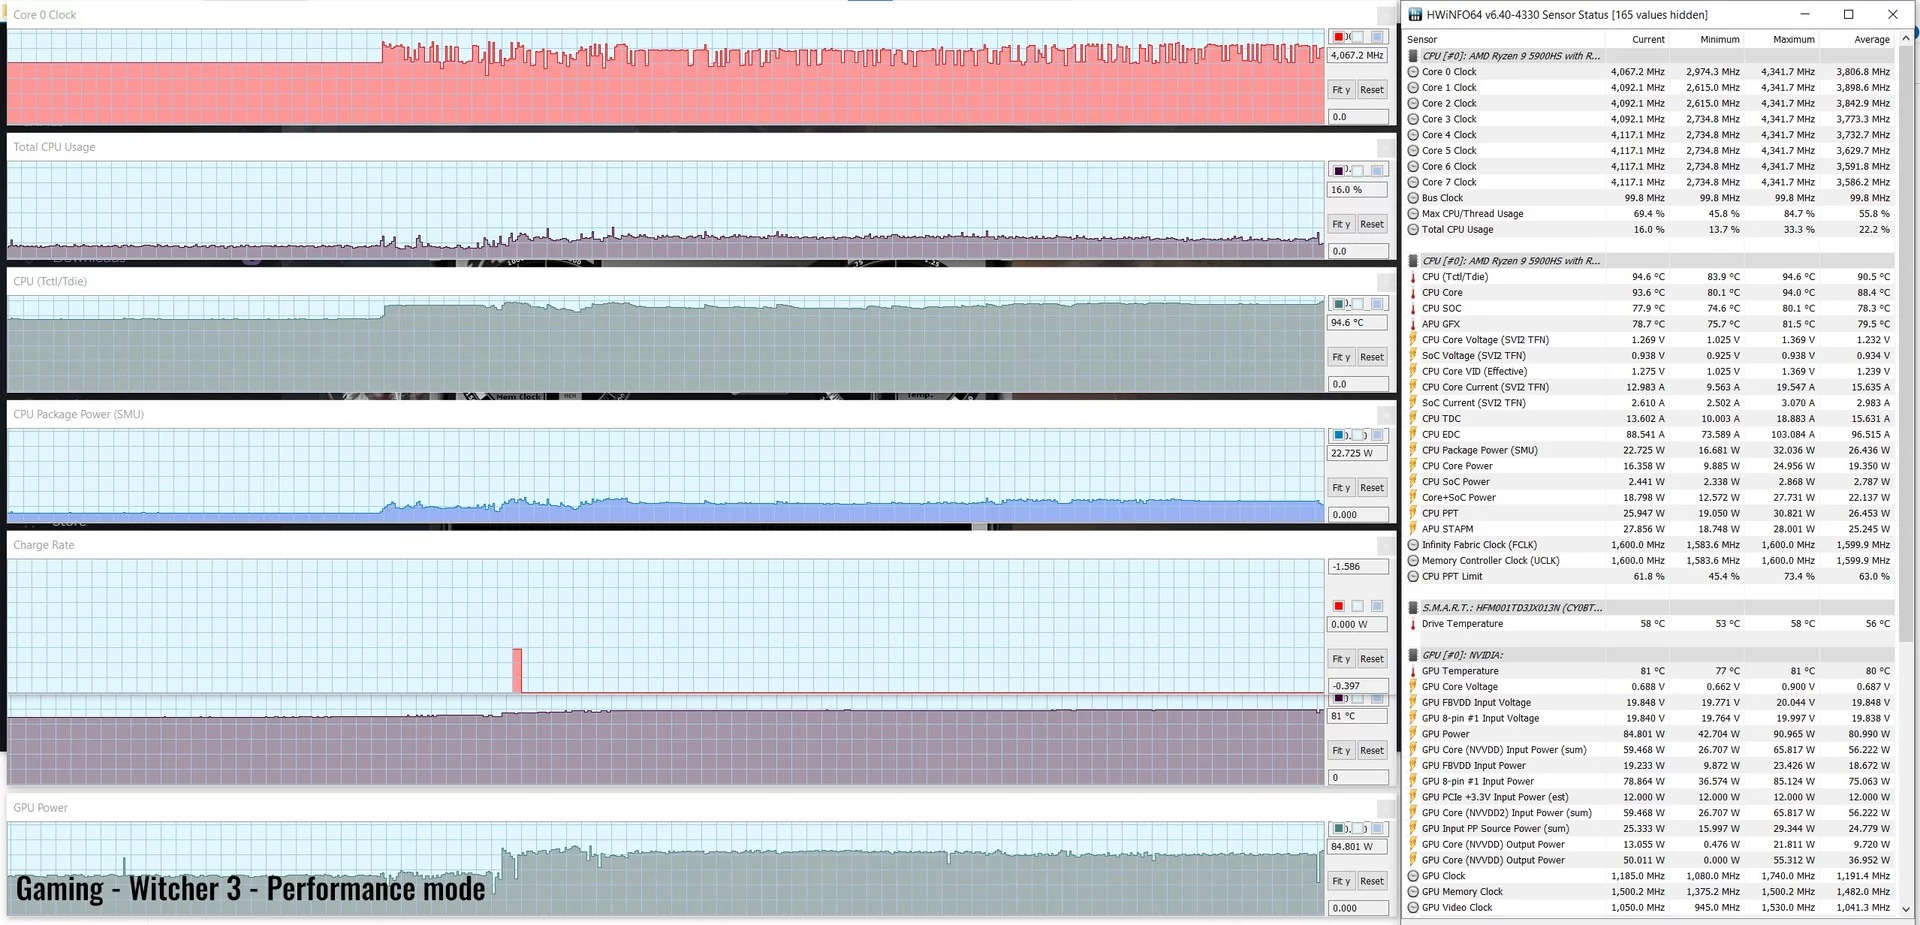Viewport: 1920px width, 925px height.
Task: Click Reset on the GPU Power graph
Action: click(1372, 881)
